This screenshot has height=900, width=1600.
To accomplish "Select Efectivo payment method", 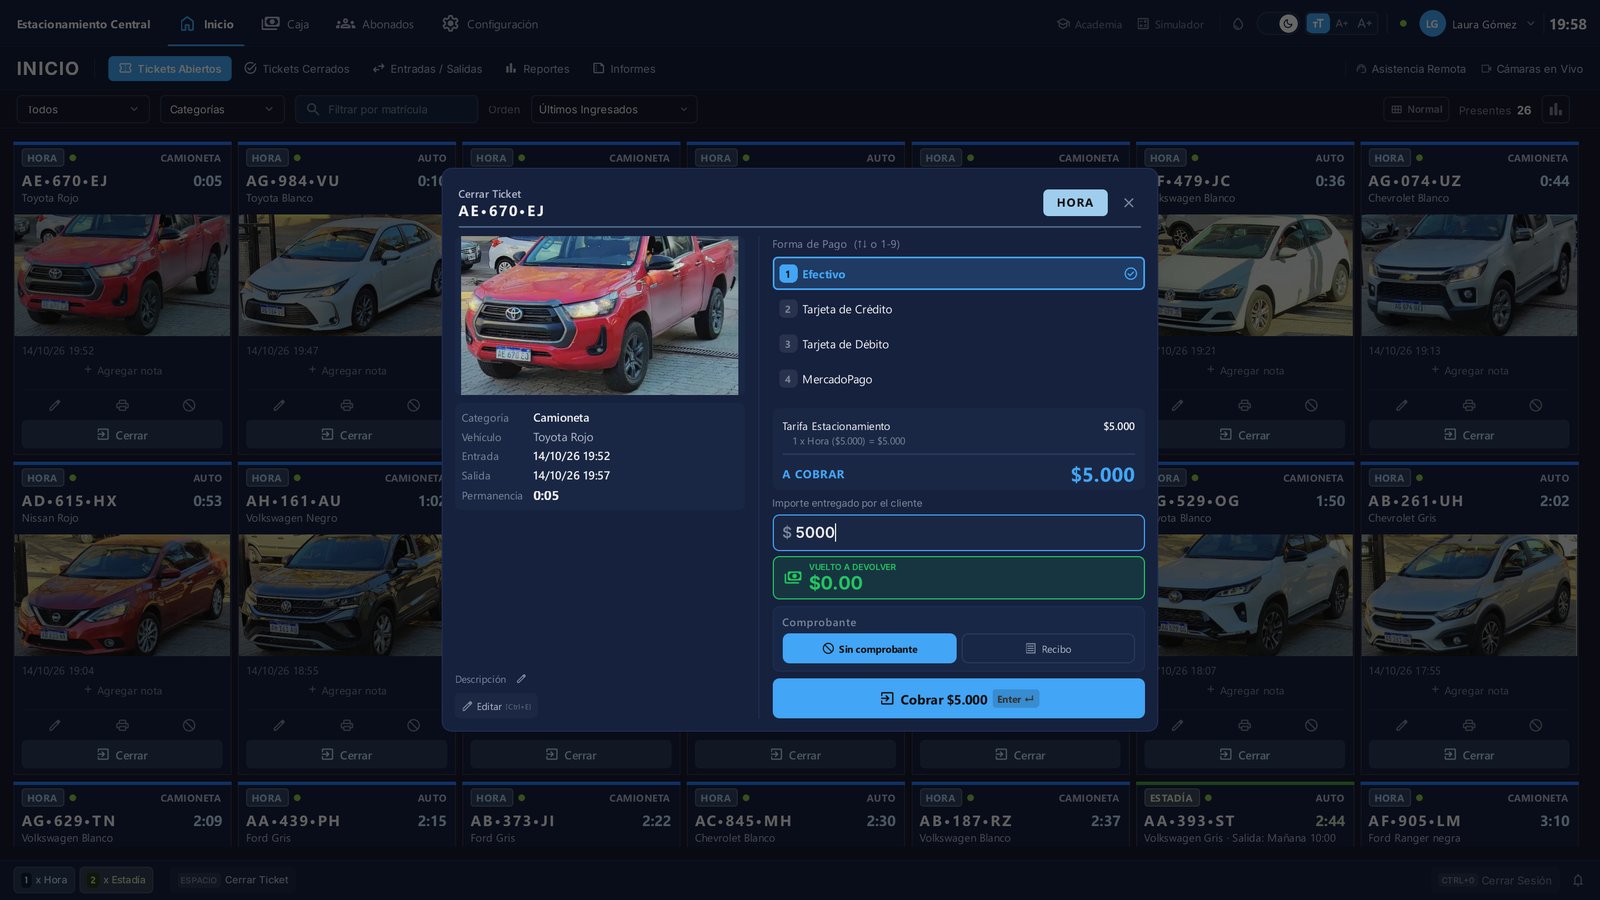I will tap(958, 274).
